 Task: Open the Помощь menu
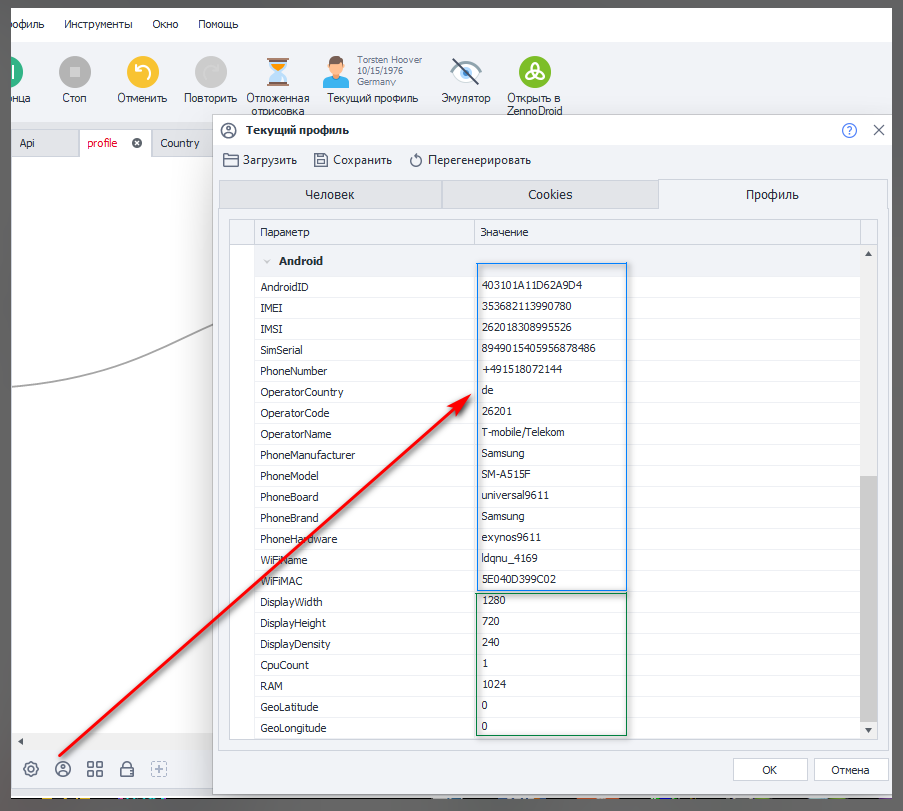218,24
